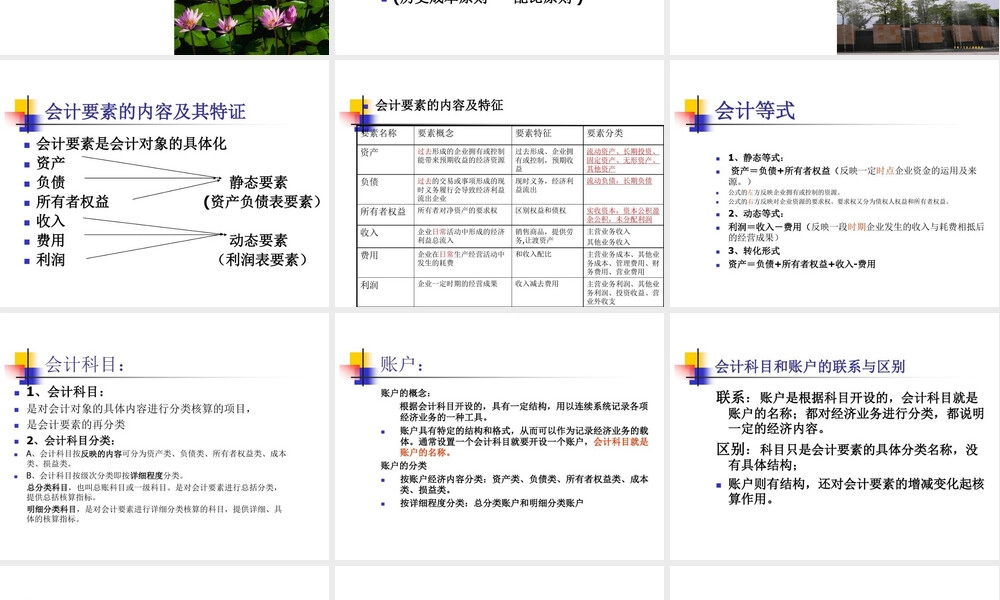
Task: Click the bullet 2、会计科目分类:
Action: click(x=71, y=441)
